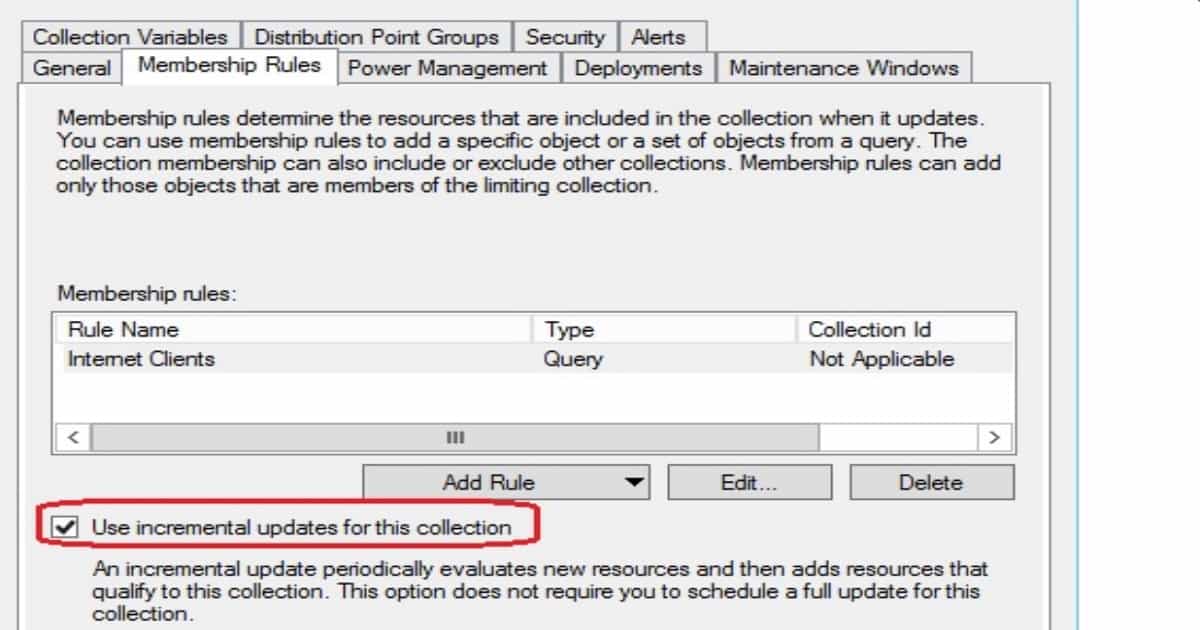Toggle Use incremental updates checkbox
Image resolution: width=1200 pixels, height=630 pixels.
[67, 527]
